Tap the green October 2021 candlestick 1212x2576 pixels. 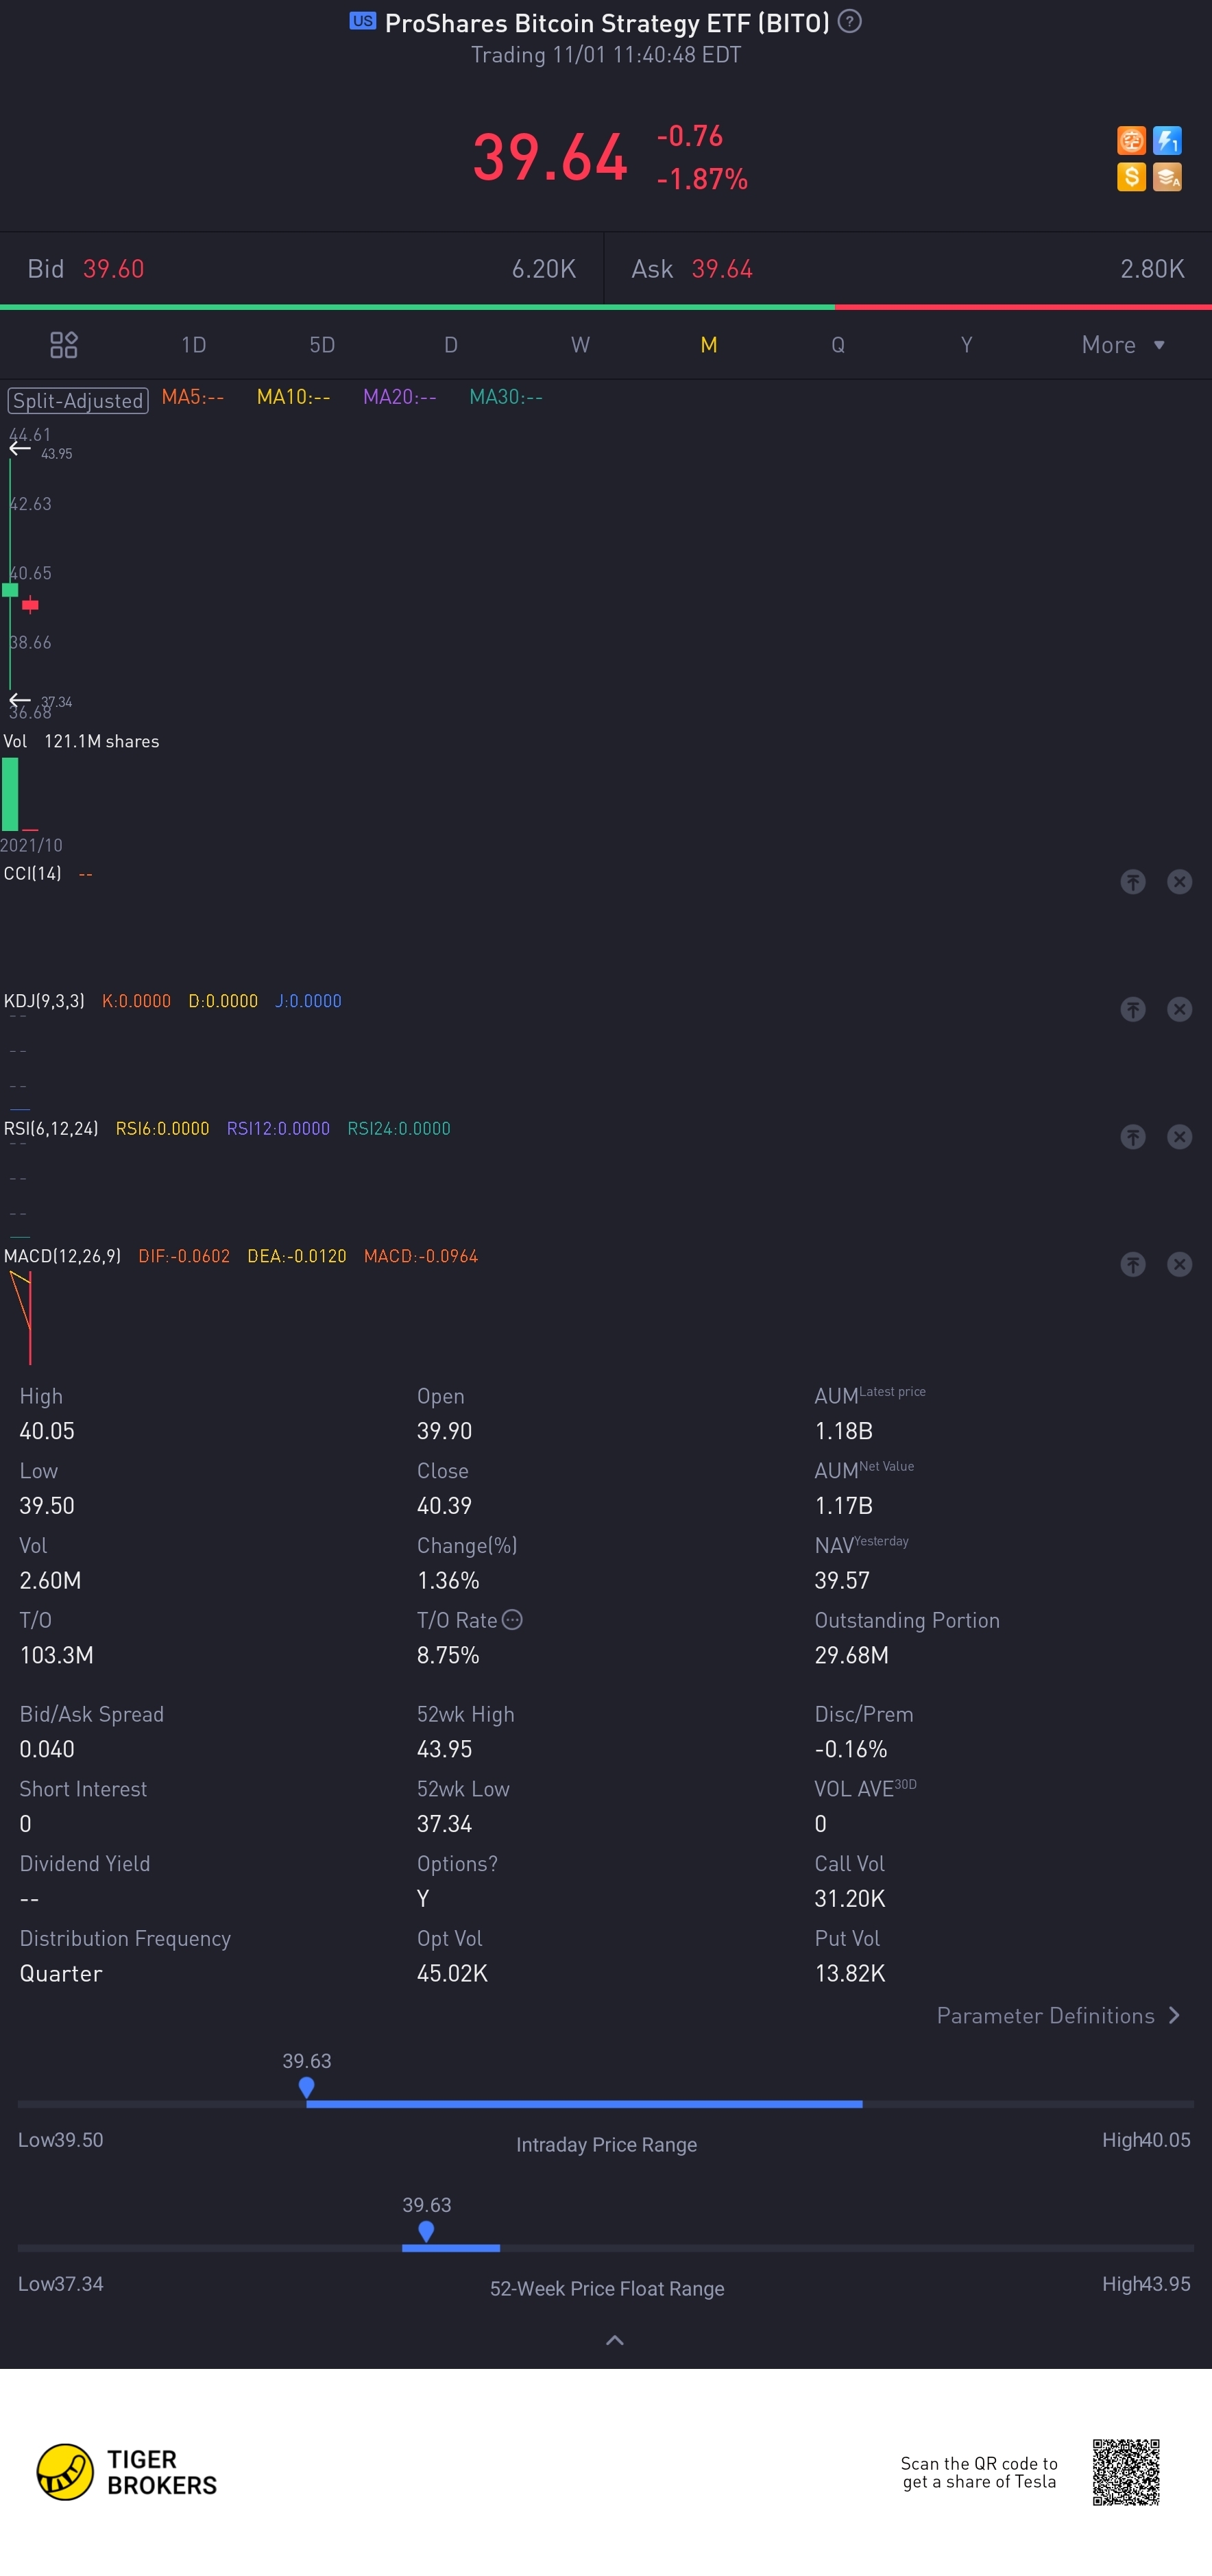[x=10, y=590]
